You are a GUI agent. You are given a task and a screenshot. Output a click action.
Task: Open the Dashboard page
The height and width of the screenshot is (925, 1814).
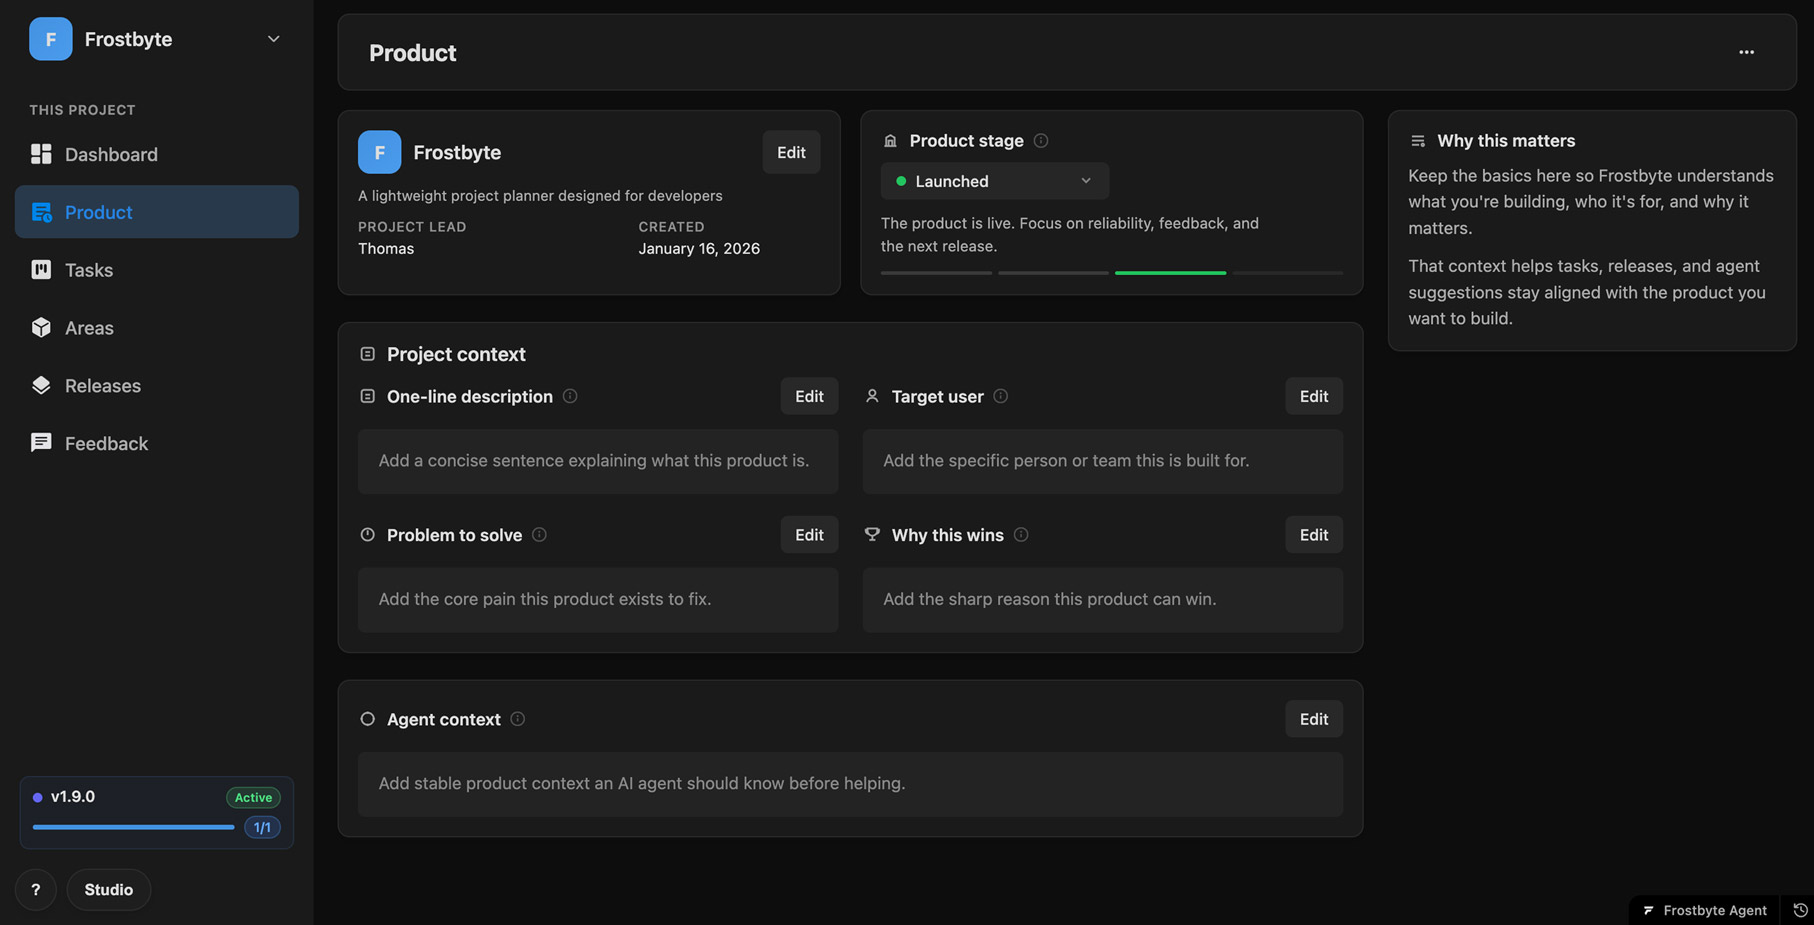pos(157,154)
